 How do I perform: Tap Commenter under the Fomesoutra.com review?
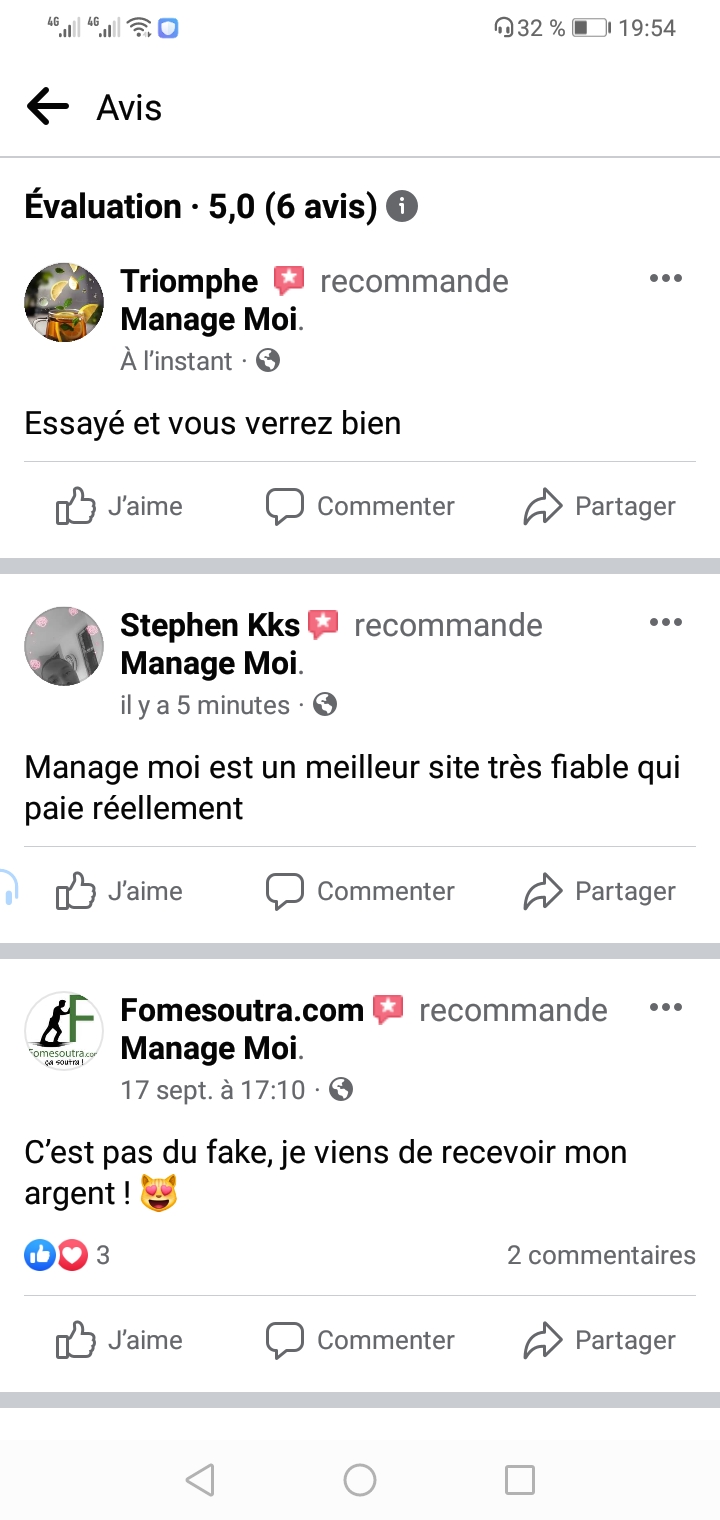click(360, 1340)
